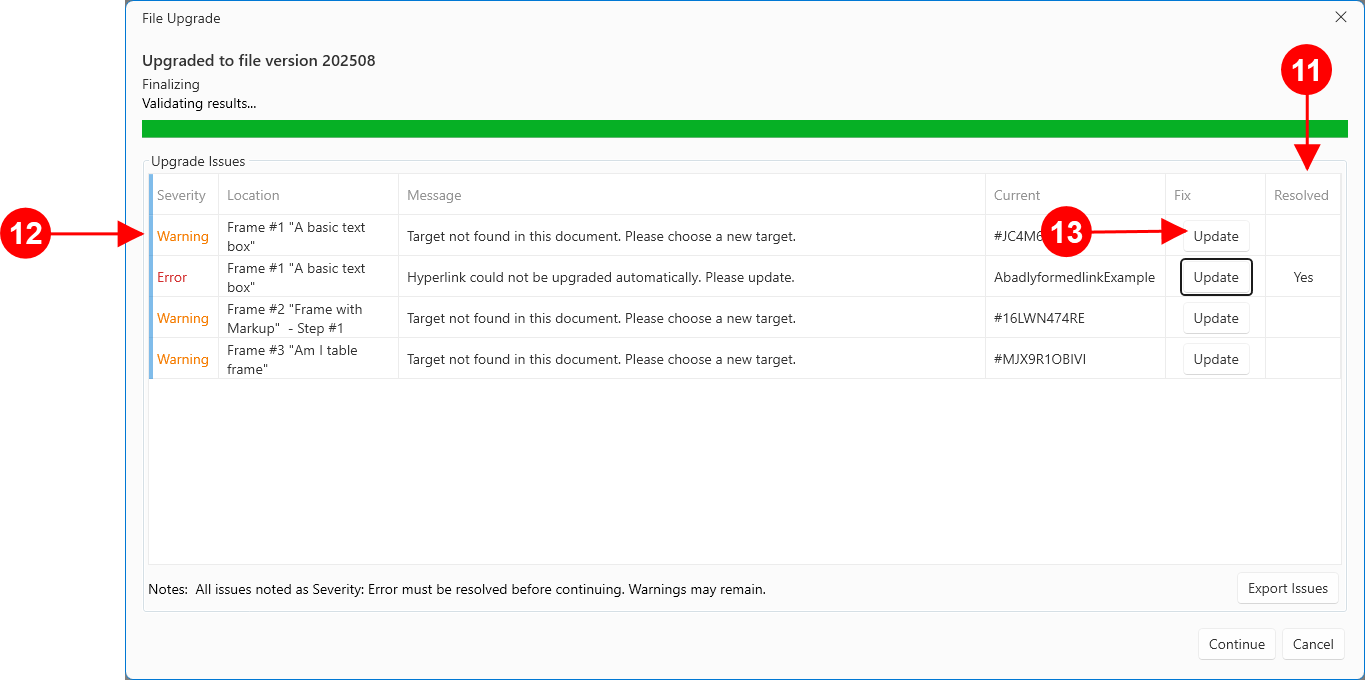Click Update for the first Warning row
The image size is (1365, 680).
(x=1216, y=236)
